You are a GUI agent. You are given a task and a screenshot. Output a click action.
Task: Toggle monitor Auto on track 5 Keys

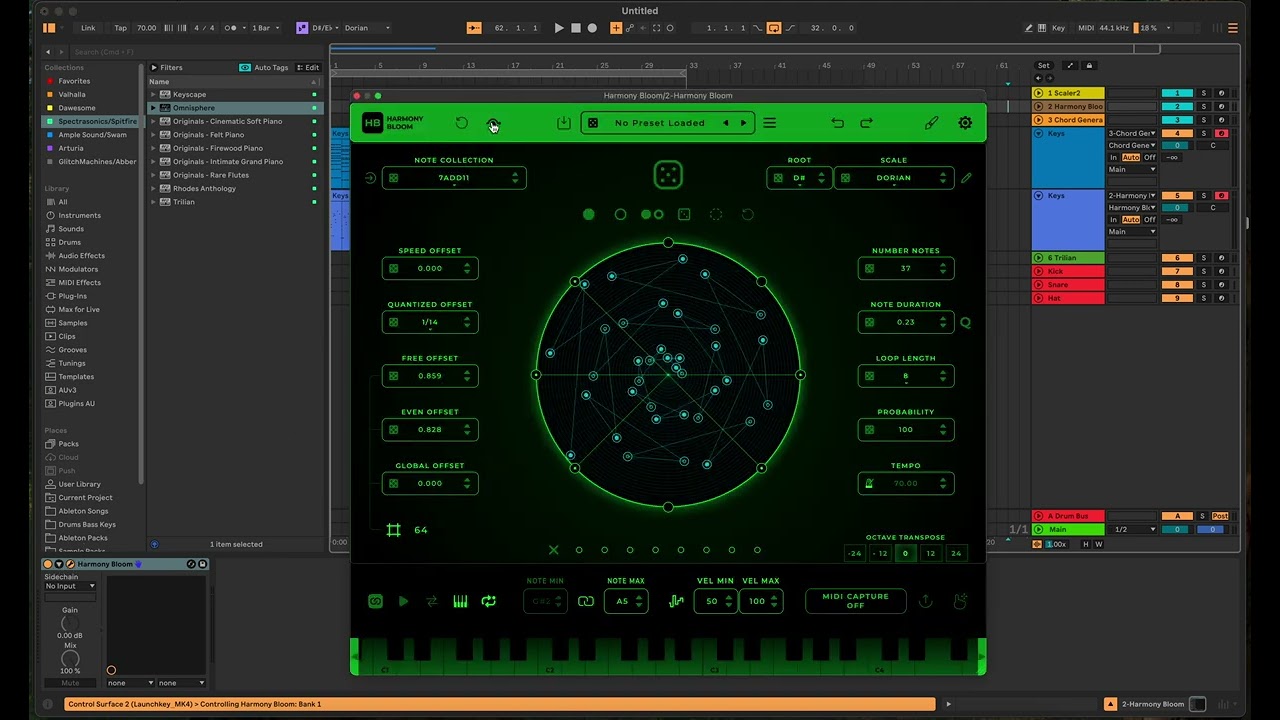point(1131,220)
